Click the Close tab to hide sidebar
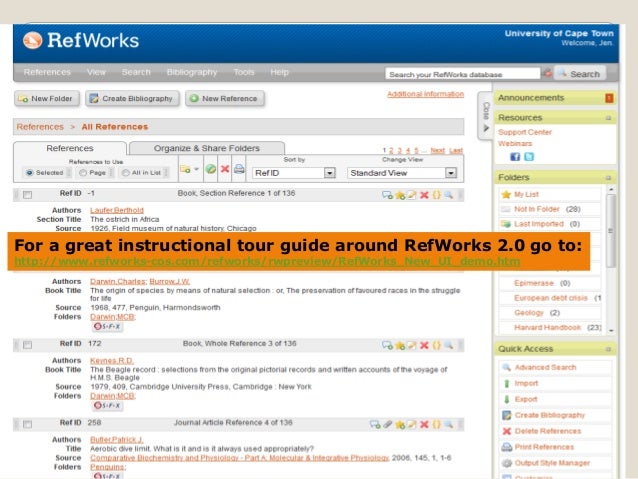The height and width of the screenshot is (479, 638). pyautogui.click(x=486, y=116)
